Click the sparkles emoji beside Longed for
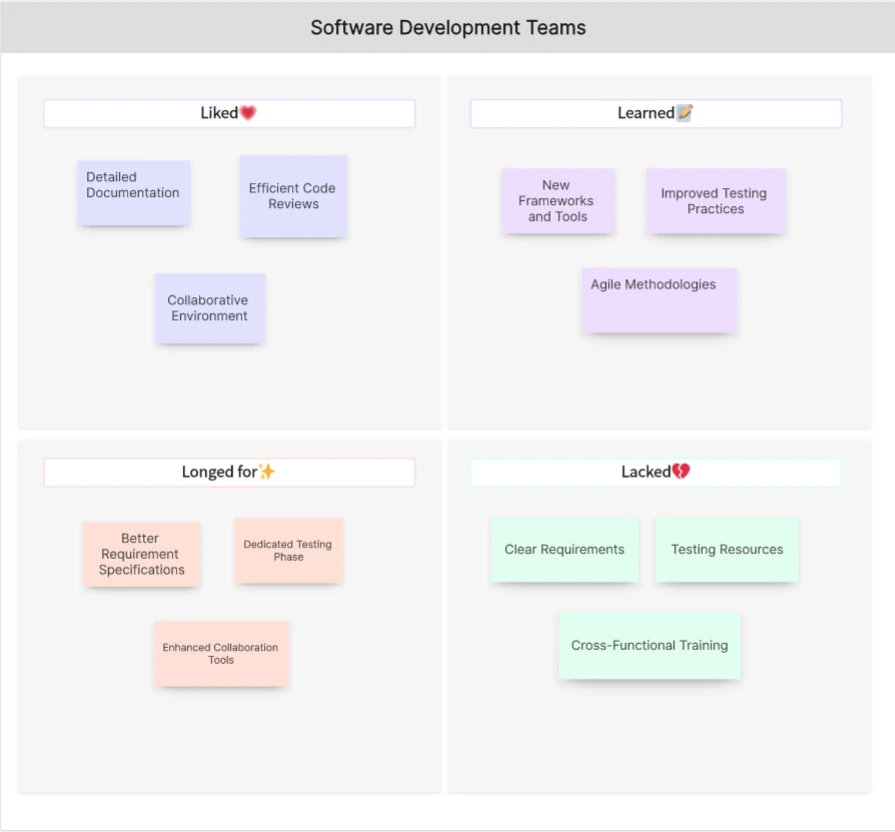Viewport: 895px width, 832px height. coord(267,471)
